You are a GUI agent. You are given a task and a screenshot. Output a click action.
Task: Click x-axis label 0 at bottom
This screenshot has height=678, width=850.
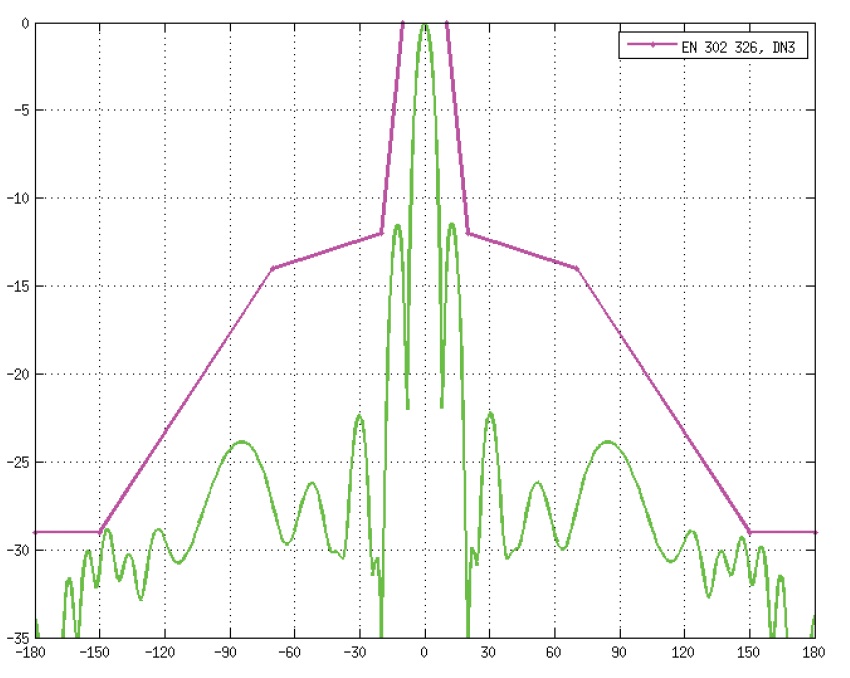click(x=424, y=653)
